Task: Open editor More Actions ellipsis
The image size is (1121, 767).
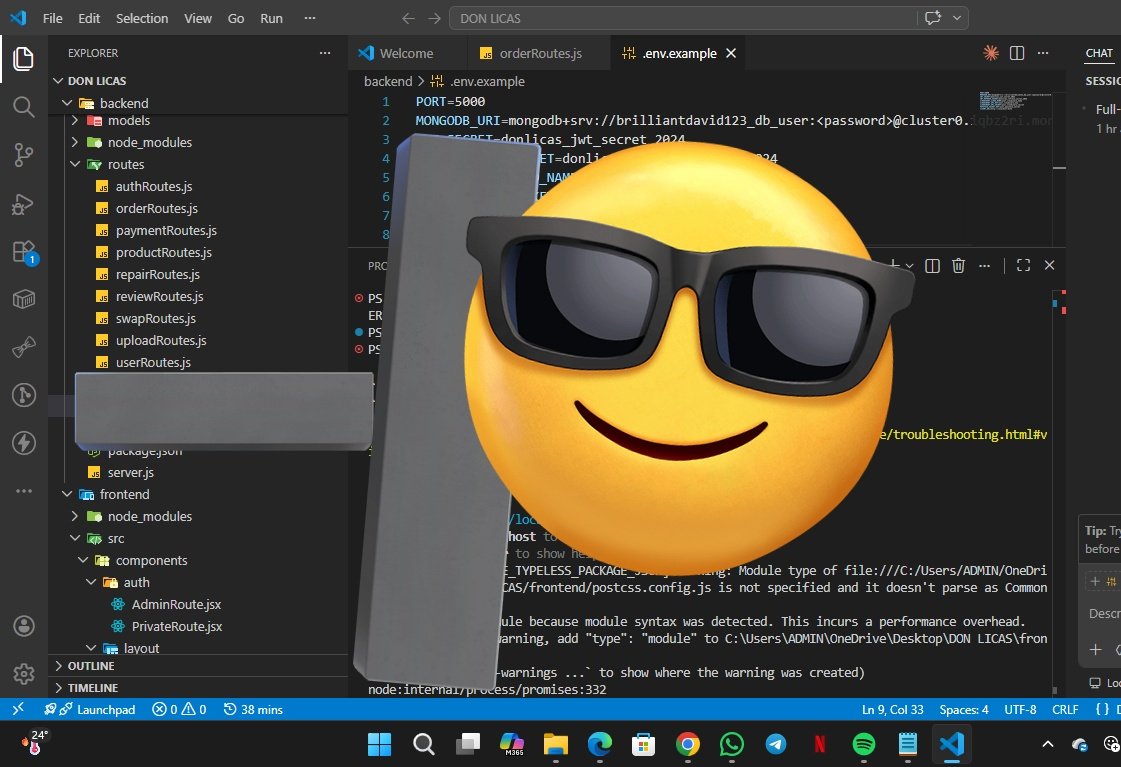Action: (x=1043, y=53)
